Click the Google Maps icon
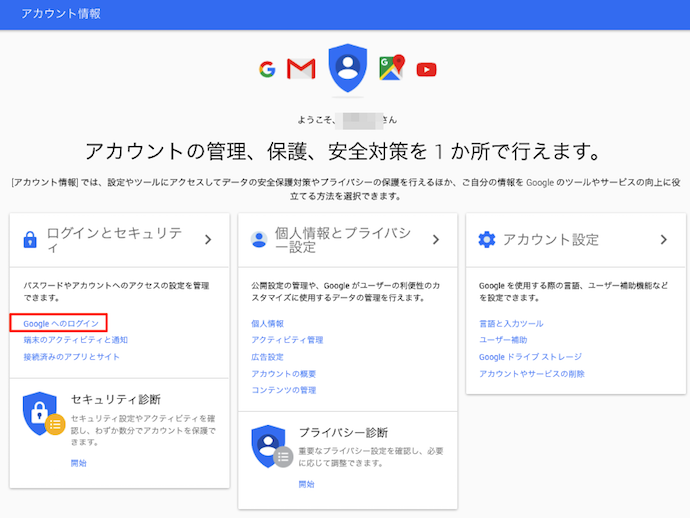Viewport: 690px width, 518px height. coord(392,67)
